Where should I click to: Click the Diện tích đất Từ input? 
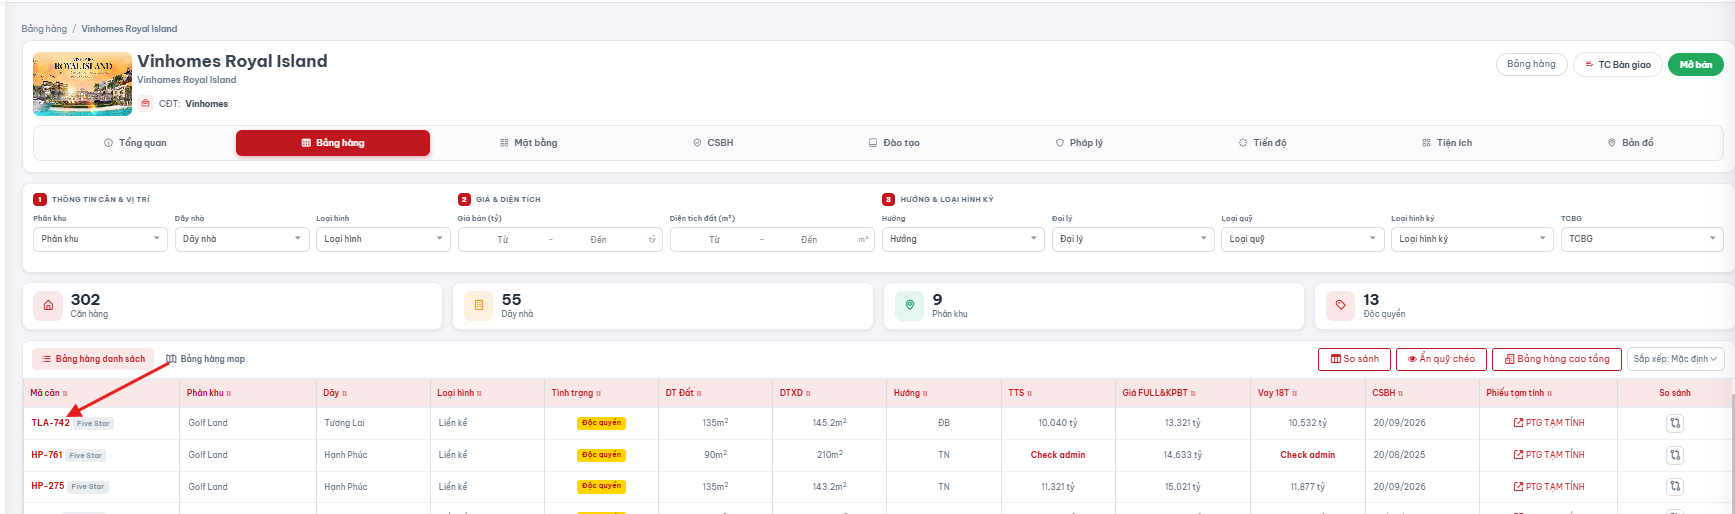point(714,240)
